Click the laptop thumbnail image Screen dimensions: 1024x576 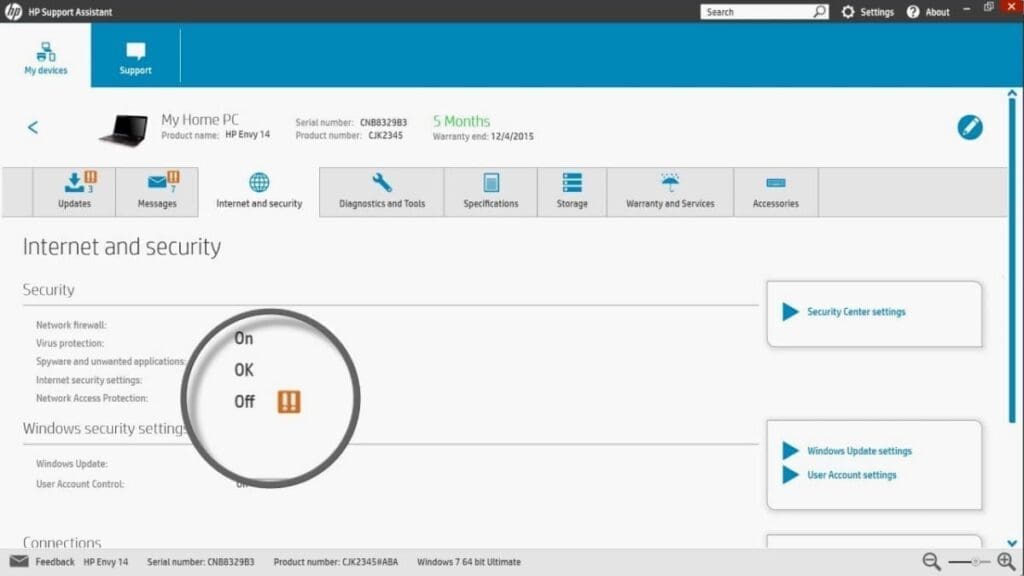tap(124, 129)
